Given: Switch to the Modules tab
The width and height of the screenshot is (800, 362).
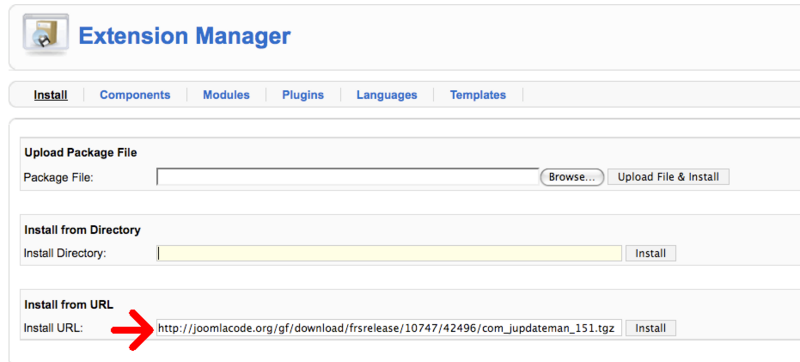Looking at the screenshot, I should tap(226, 95).
